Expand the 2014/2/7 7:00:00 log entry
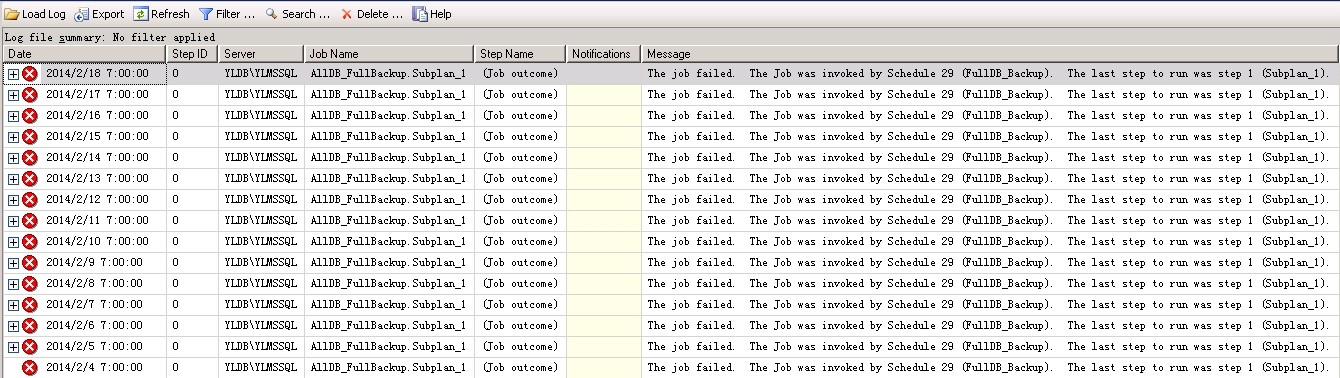Screen dimensions: 1340x378 [13, 305]
